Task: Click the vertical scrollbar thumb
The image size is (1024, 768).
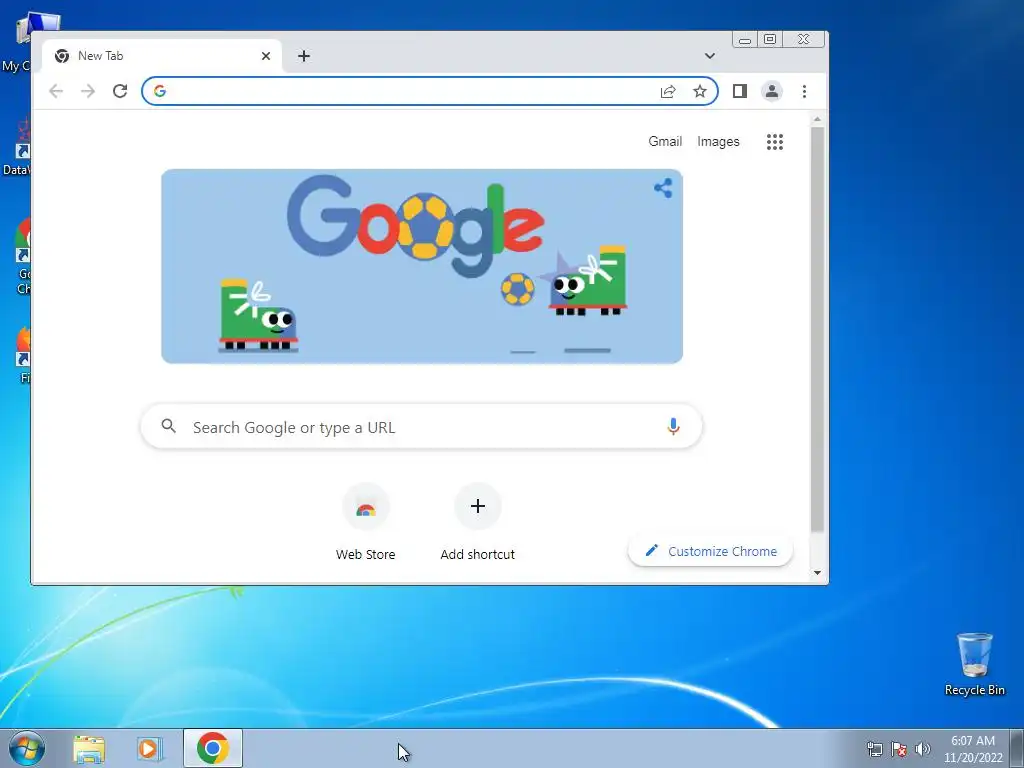Action: pyautogui.click(x=817, y=330)
